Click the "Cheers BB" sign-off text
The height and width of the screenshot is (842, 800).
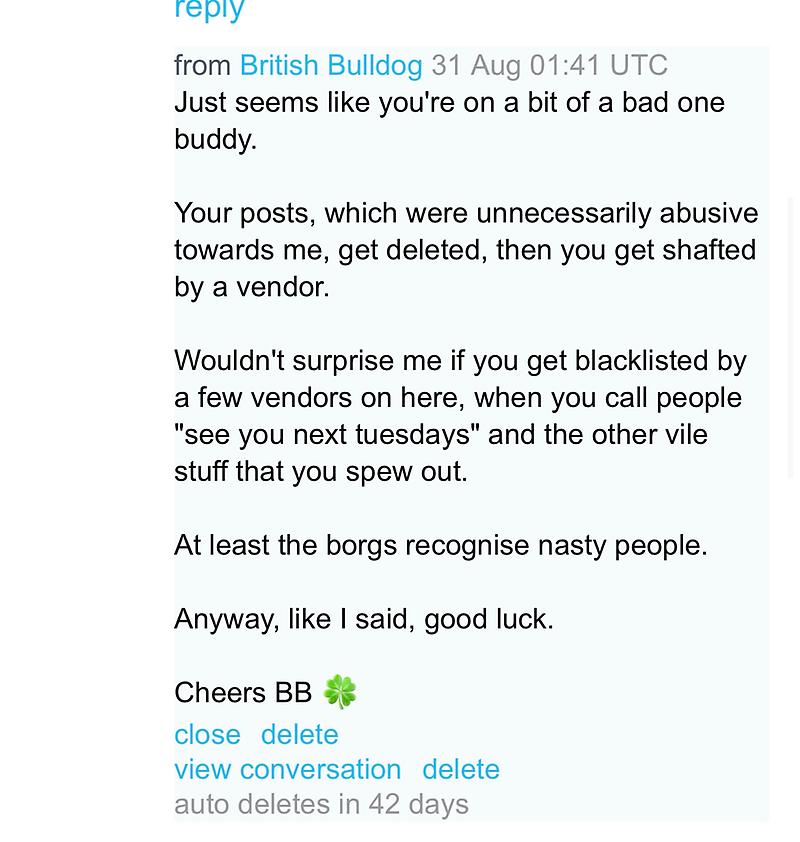click(243, 692)
